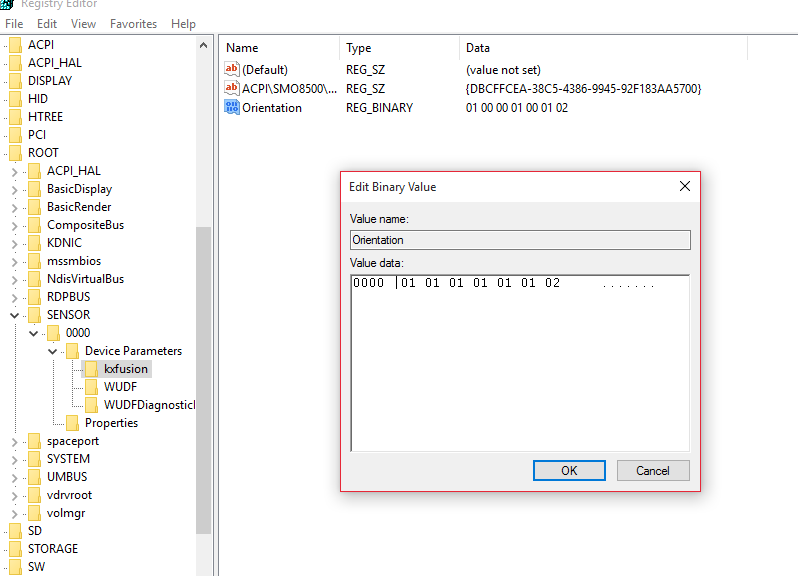This screenshot has height=576, width=798.
Task: Click the BasicRender folder icon
Action: click(x=35, y=207)
